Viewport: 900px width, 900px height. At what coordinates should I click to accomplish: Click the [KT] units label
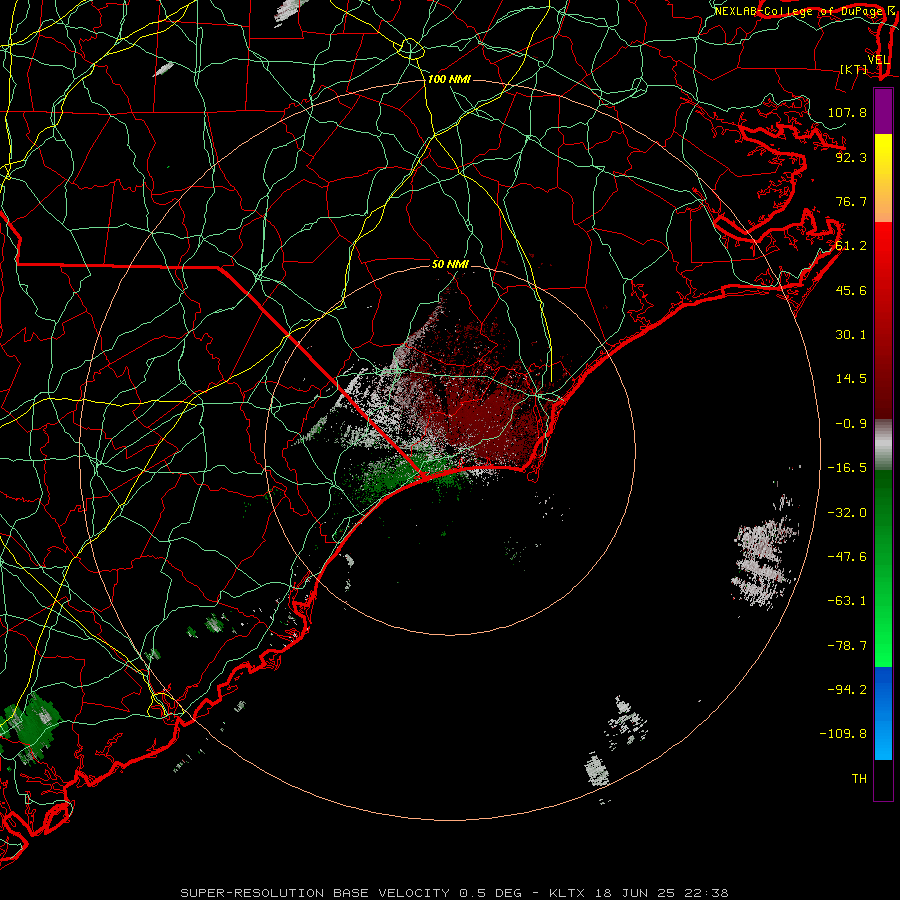854,69
